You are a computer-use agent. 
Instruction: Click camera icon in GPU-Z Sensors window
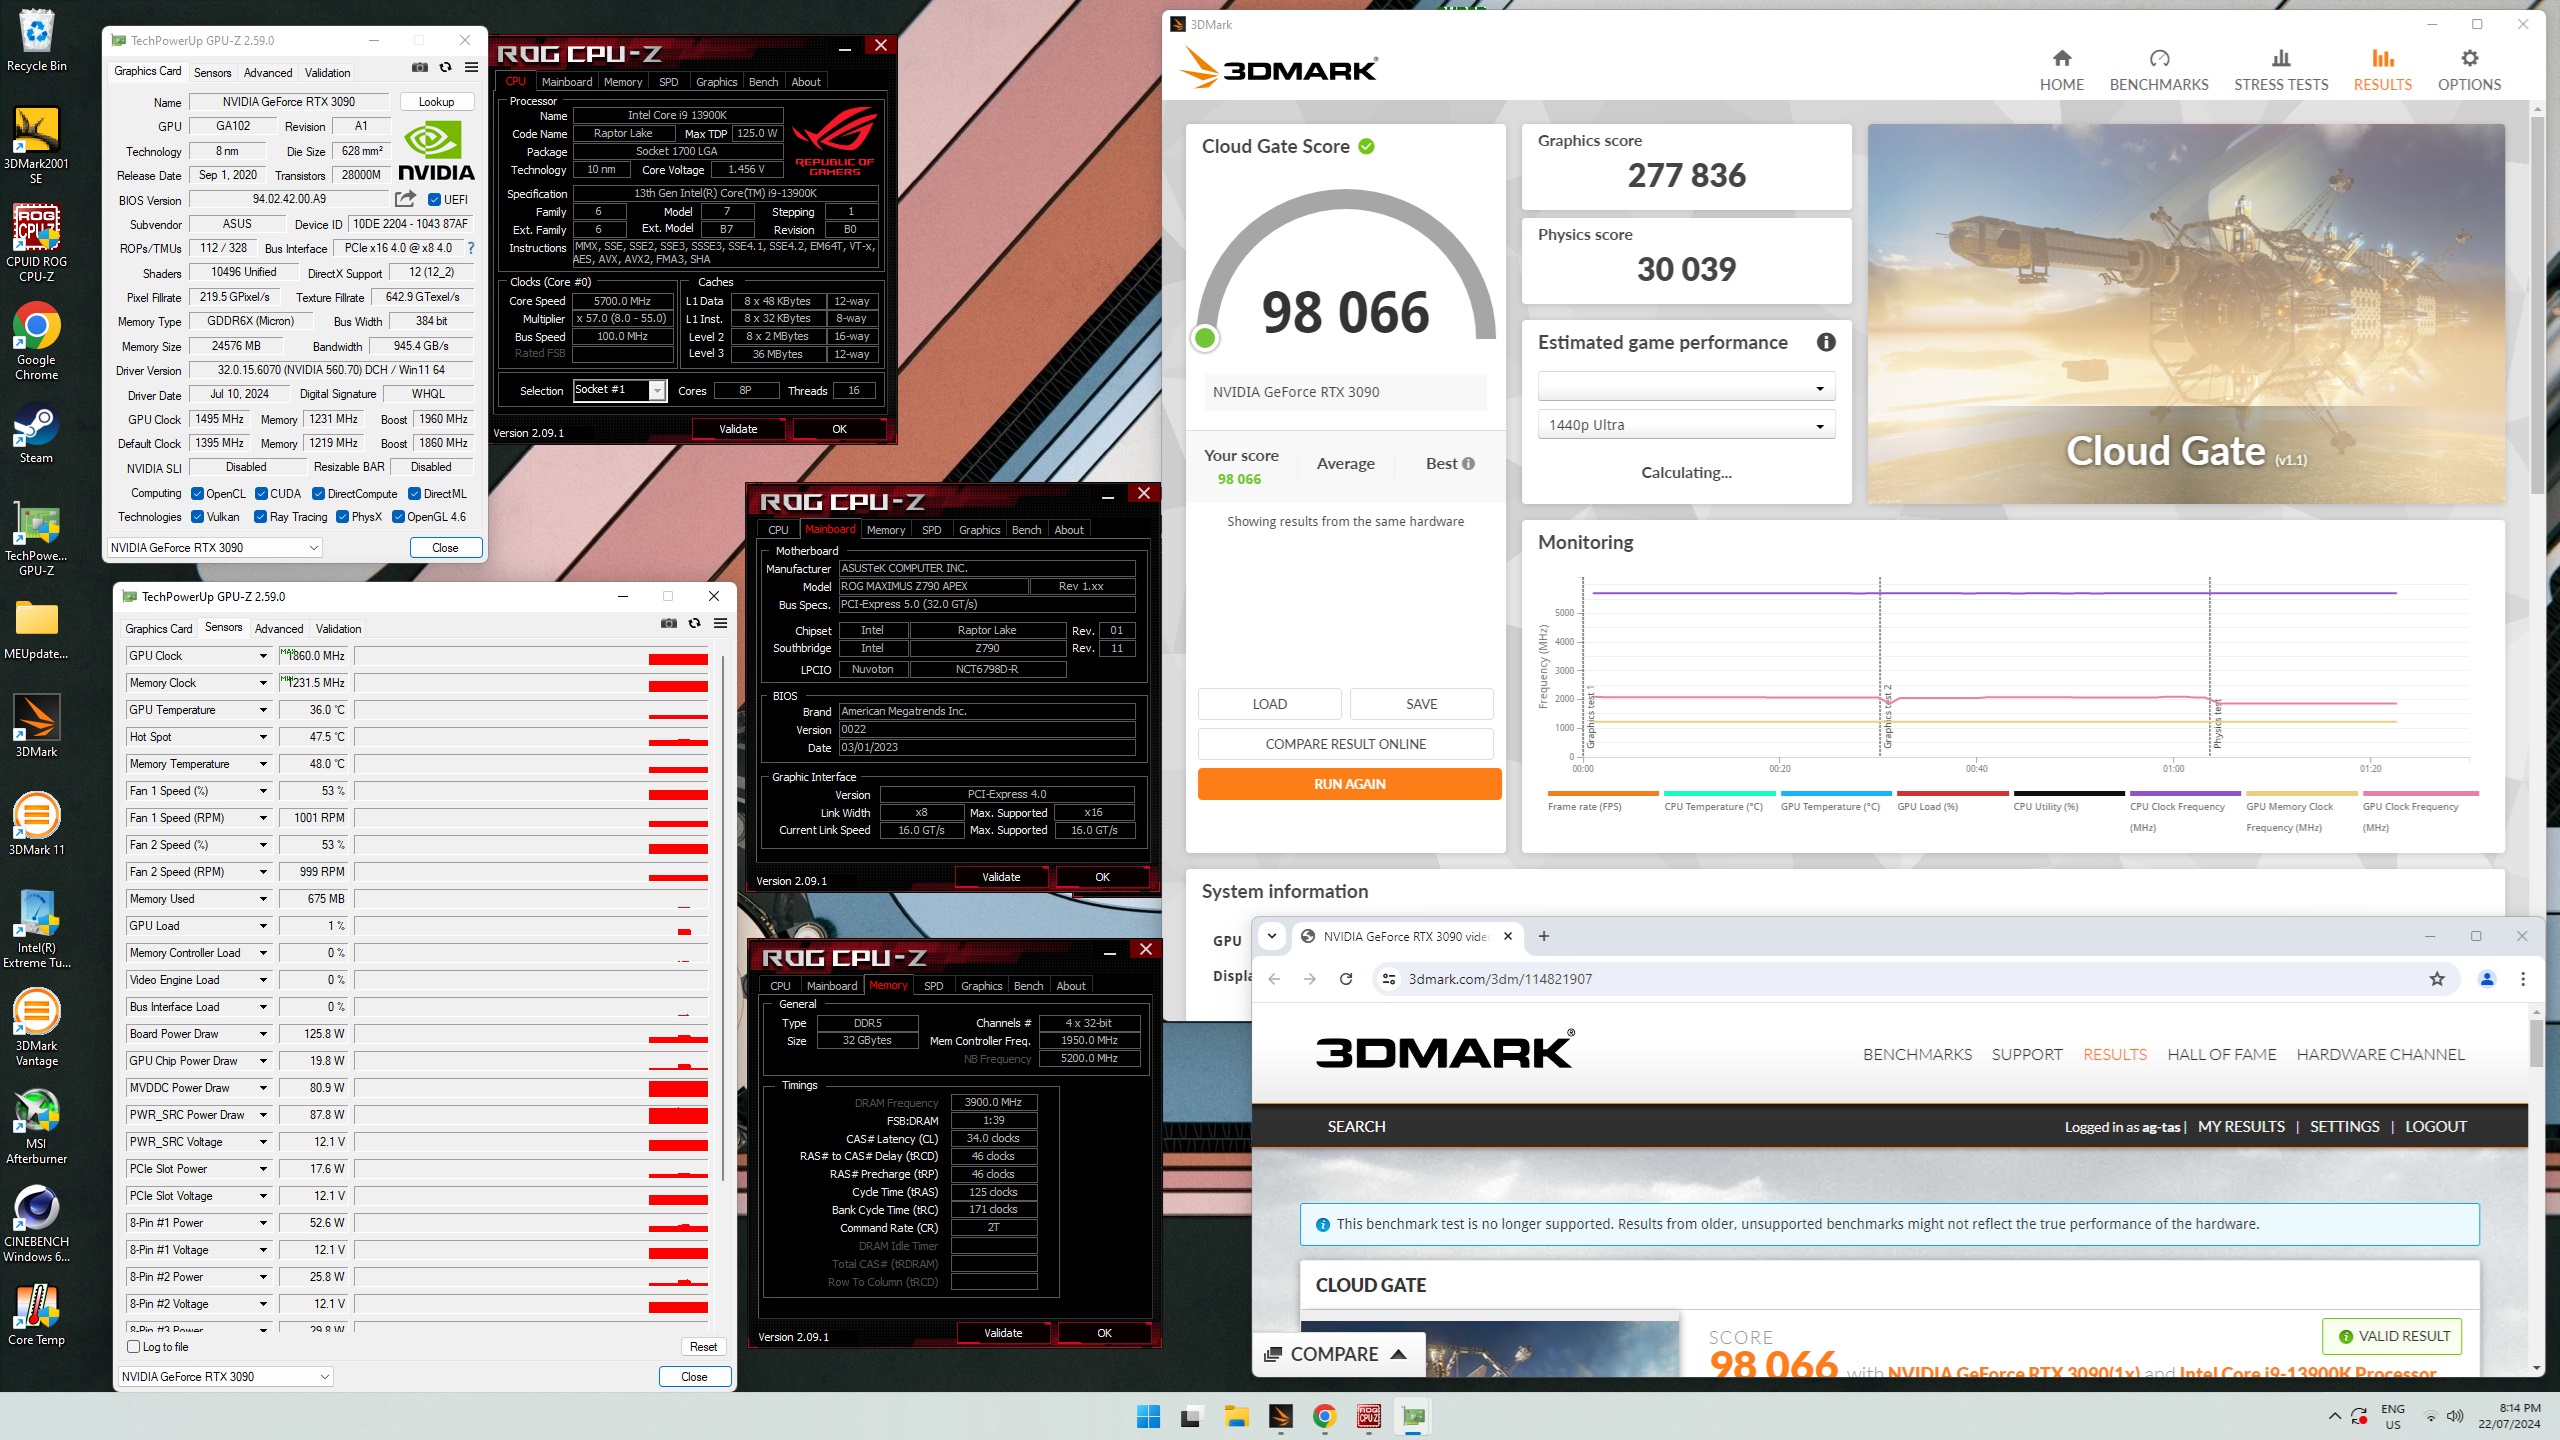click(669, 623)
